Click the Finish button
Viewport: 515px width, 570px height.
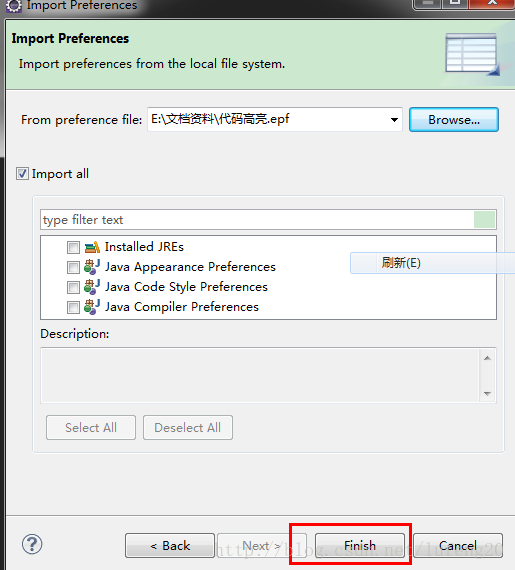pyautogui.click(x=360, y=545)
